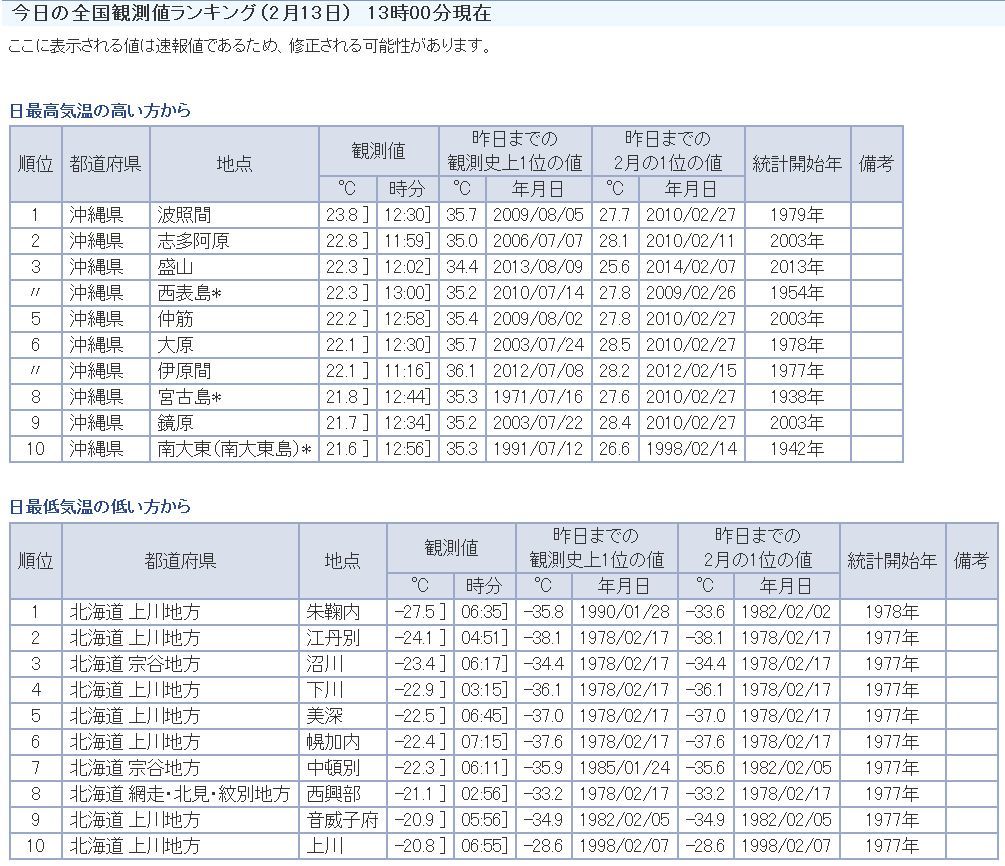Image resolution: width=1005 pixels, height=866 pixels.
Task: Select the 宮古島* station cell
Action: 234,397
